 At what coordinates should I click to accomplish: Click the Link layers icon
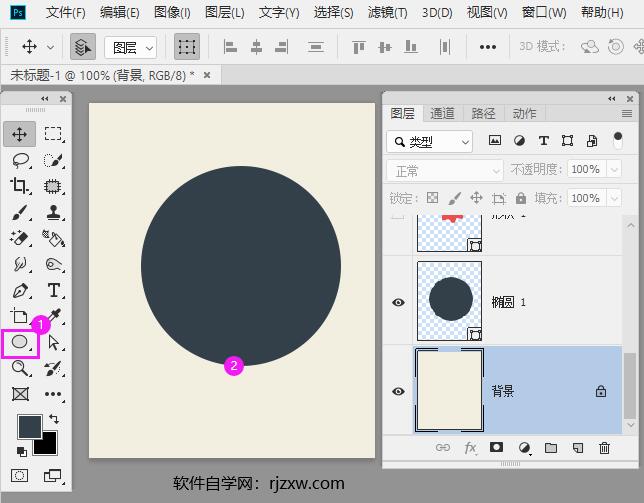pos(443,447)
